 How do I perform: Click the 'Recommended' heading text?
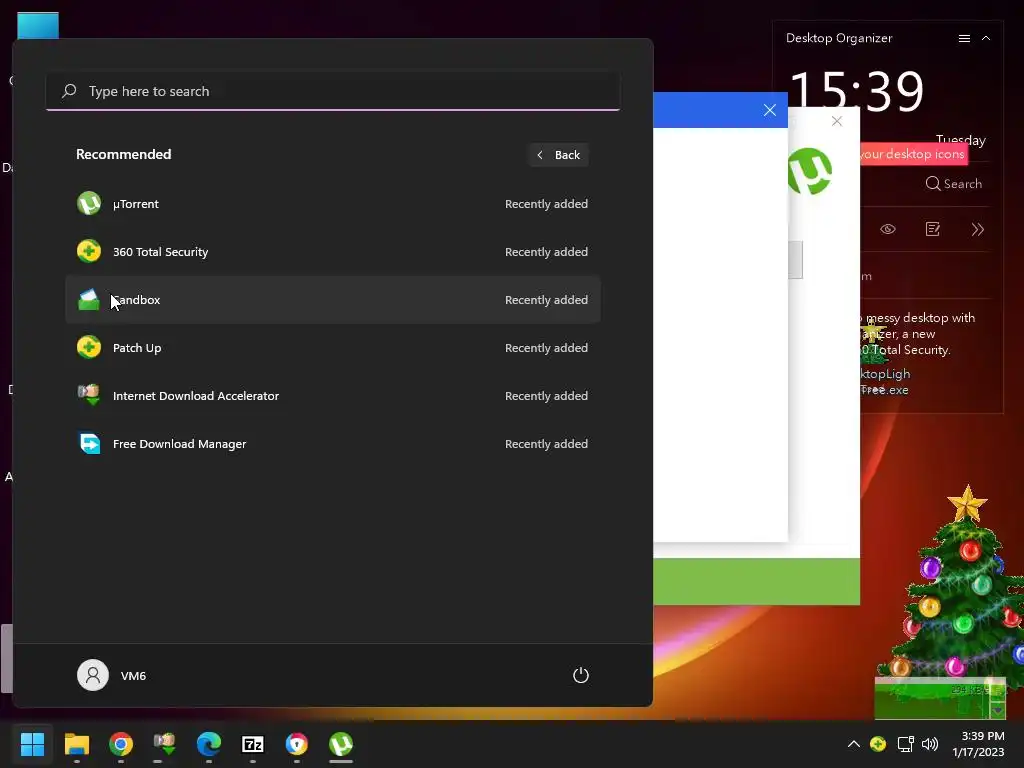(123, 154)
